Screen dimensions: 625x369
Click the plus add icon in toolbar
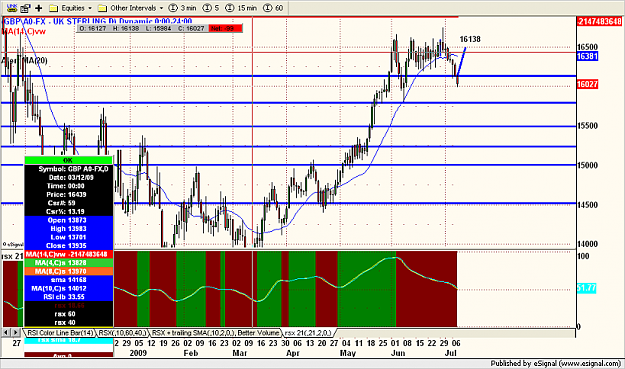(39, 8)
